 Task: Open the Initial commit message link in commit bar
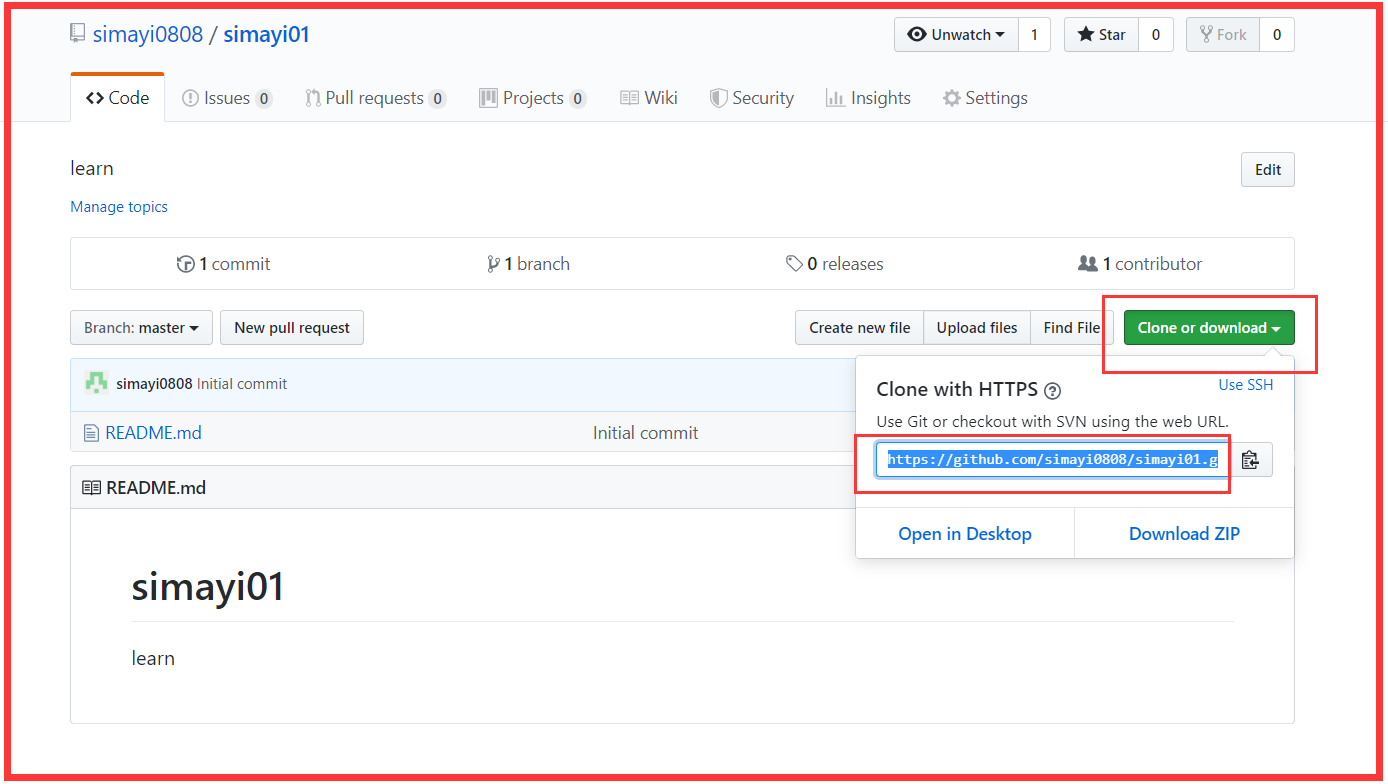click(x=242, y=384)
